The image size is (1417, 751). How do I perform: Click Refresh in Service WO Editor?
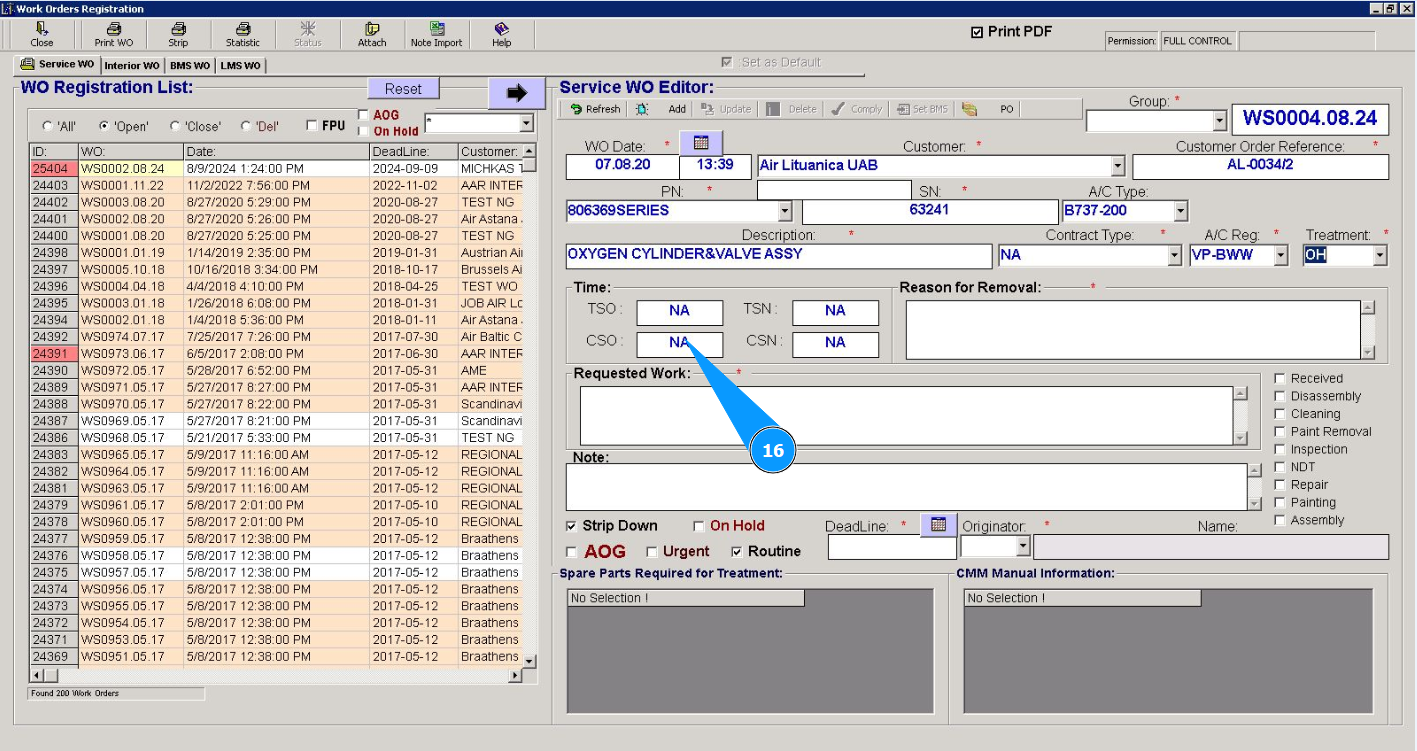pyautogui.click(x=596, y=109)
